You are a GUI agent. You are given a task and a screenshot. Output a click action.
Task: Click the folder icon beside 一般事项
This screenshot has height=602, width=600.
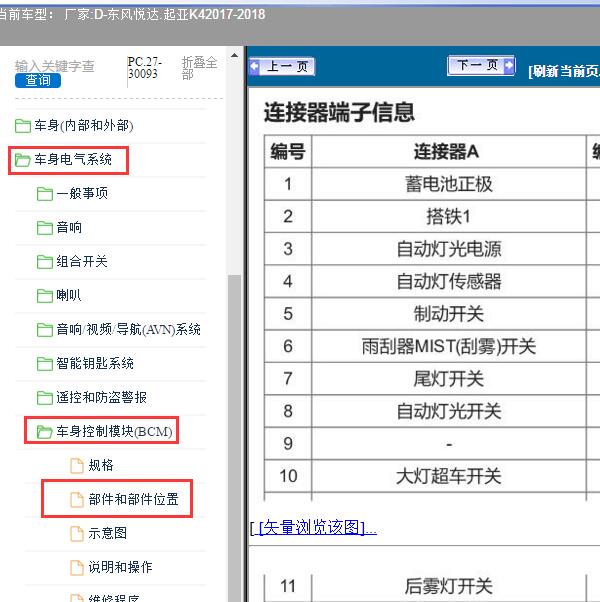[x=45, y=194]
